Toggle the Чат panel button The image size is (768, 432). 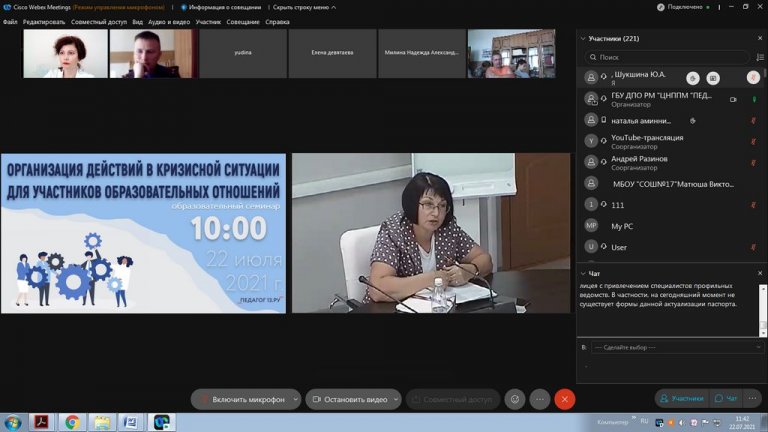point(725,399)
